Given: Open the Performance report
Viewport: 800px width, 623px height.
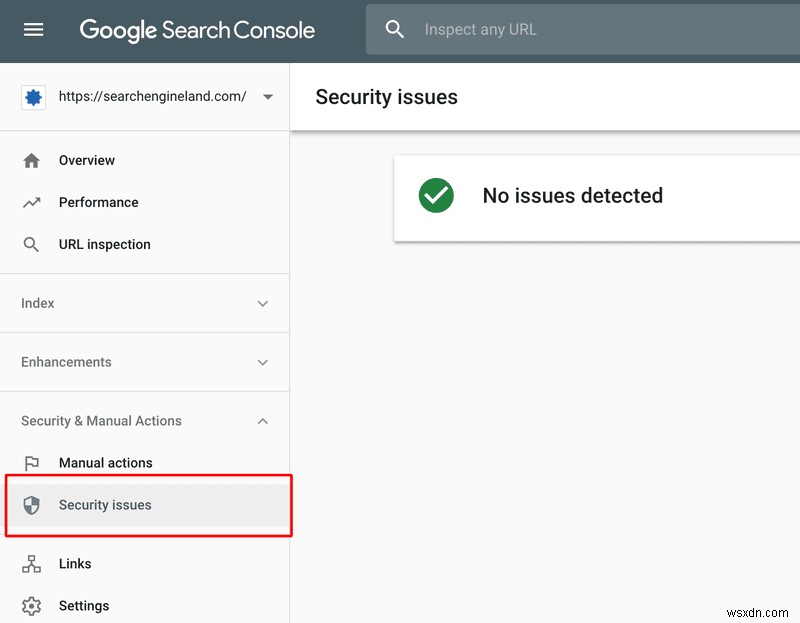Looking at the screenshot, I should (99, 203).
